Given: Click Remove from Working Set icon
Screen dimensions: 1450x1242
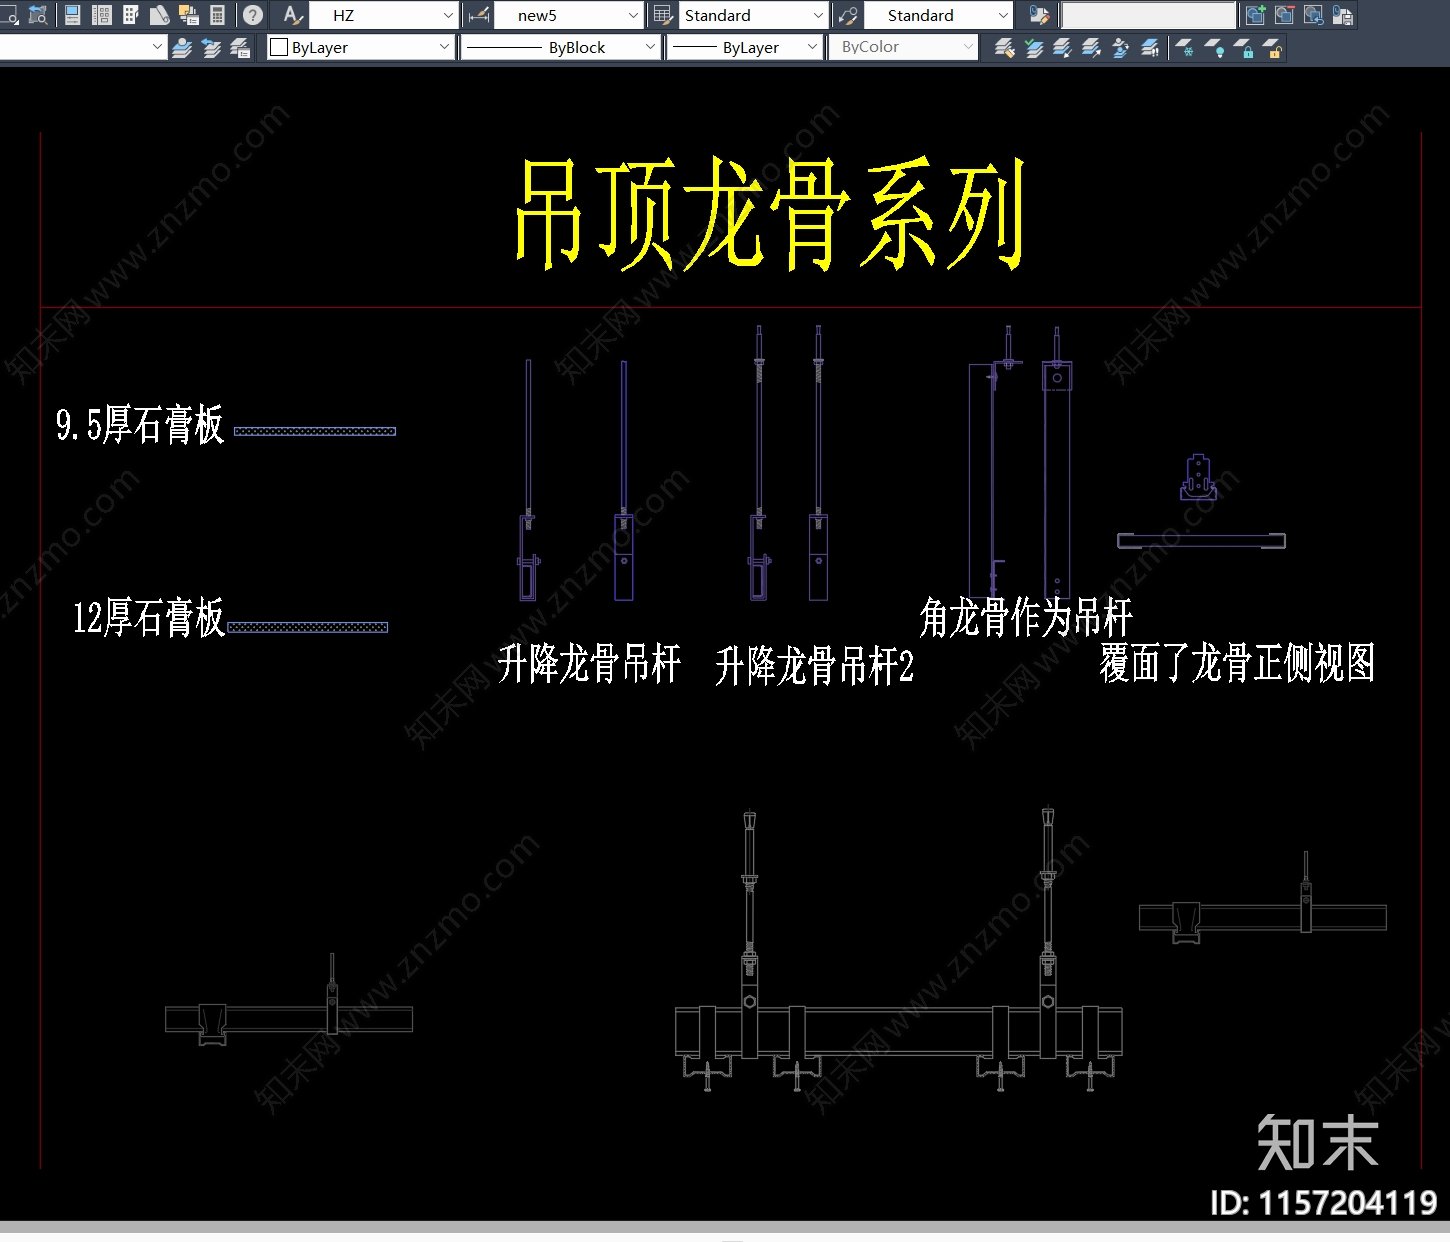Looking at the screenshot, I should pyautogui.click(x=1285, y=15).
